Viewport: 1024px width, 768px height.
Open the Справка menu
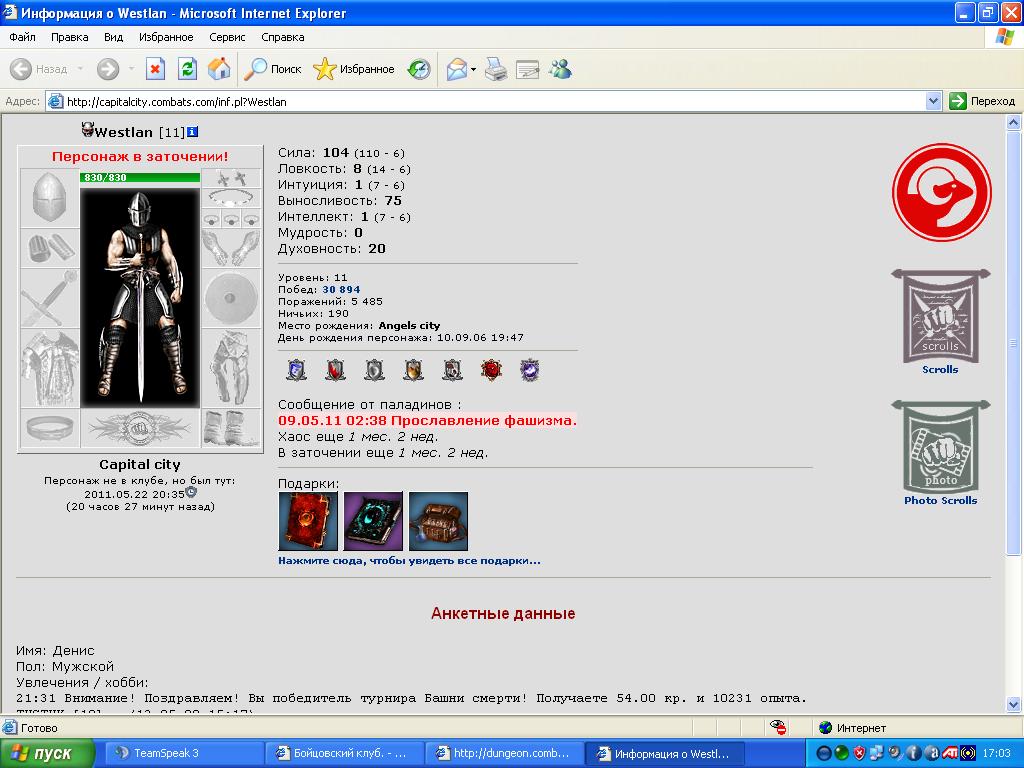[x=283, y=37]
